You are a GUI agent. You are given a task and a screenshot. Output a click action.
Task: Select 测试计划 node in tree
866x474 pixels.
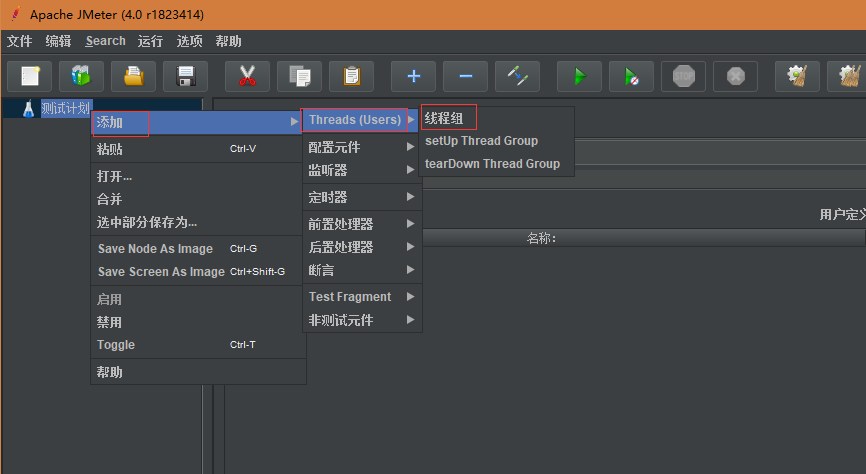click(x=65, y=108)
